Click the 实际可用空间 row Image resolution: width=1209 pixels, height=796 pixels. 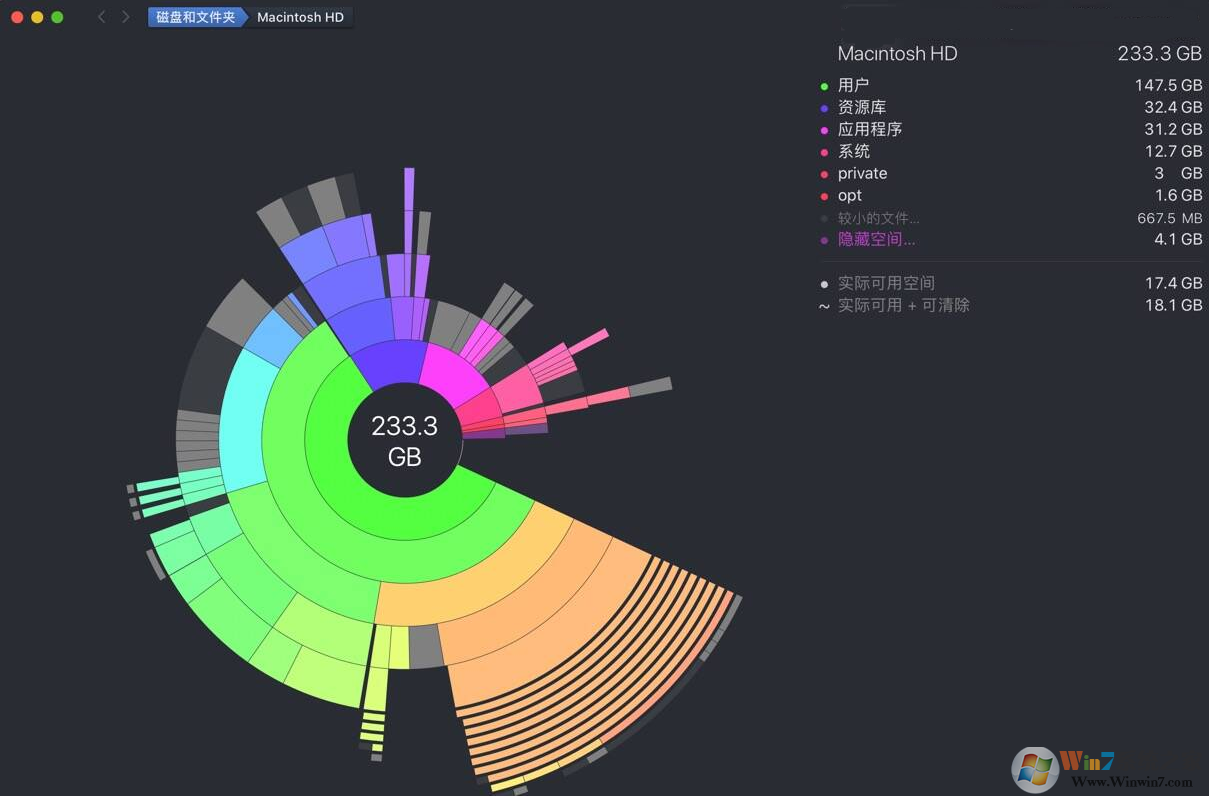(x=886, y=283)
